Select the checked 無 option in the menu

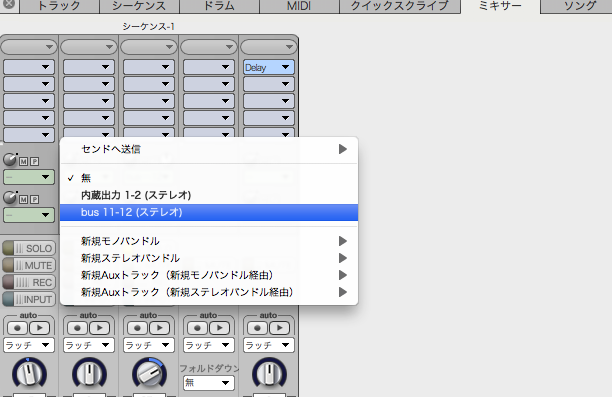(x=209, y=178)
